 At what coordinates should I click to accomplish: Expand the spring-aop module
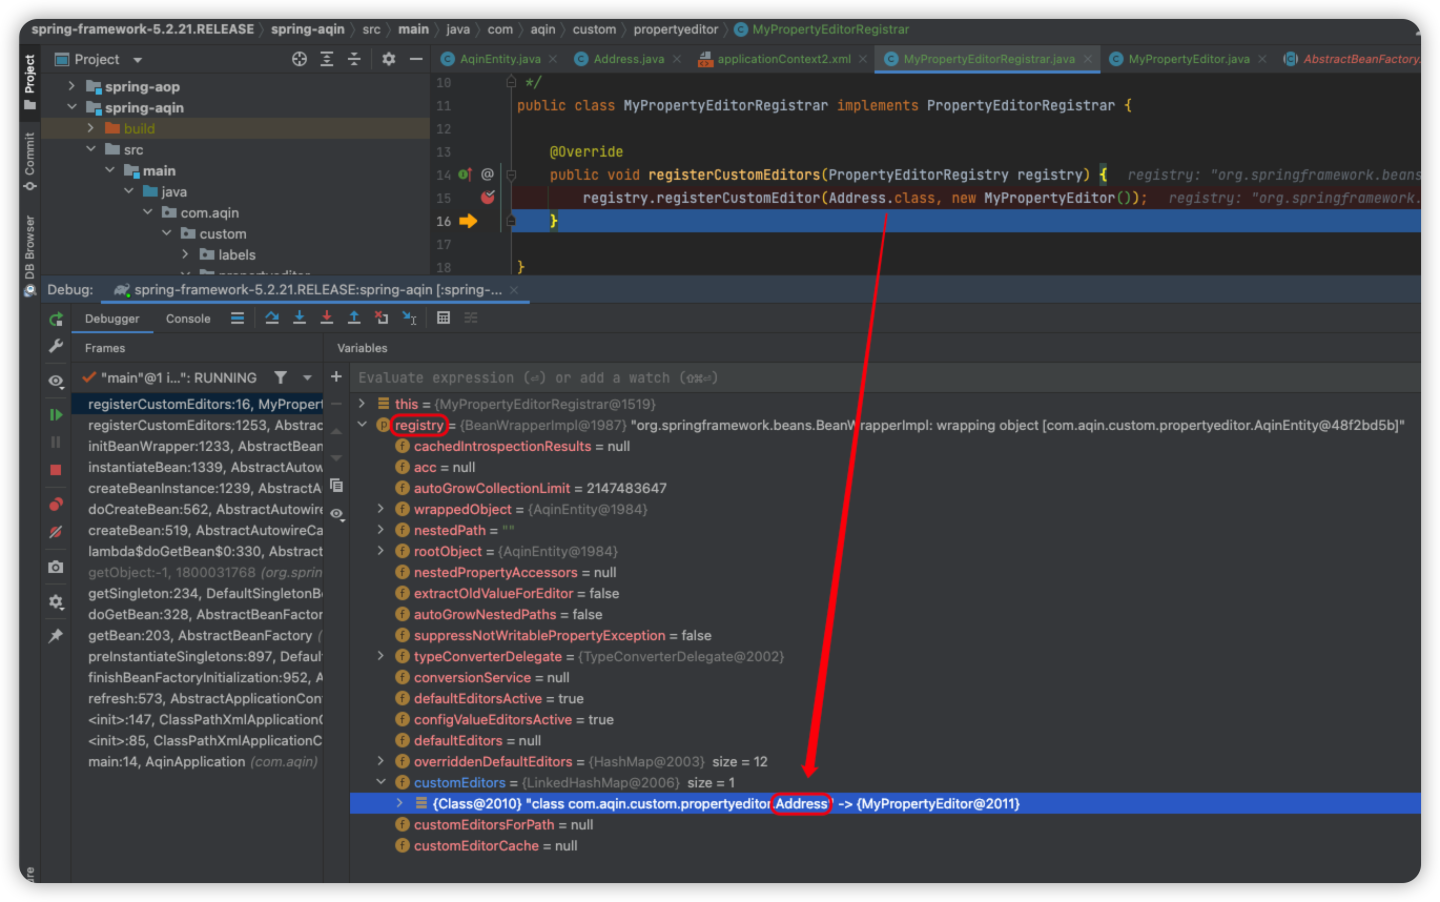tap(71, 86)
